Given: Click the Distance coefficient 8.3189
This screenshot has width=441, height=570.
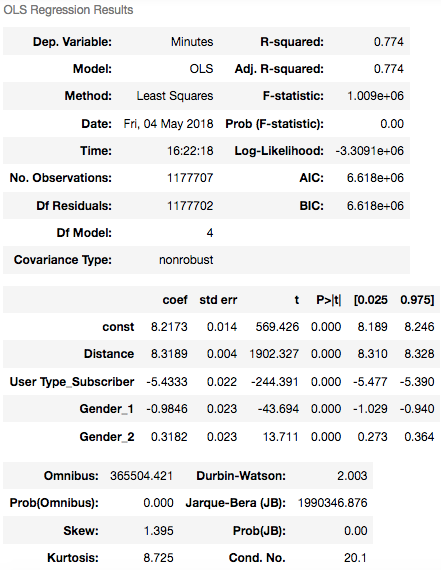Looking at the screenshot, I should click(x=169, y=354).
